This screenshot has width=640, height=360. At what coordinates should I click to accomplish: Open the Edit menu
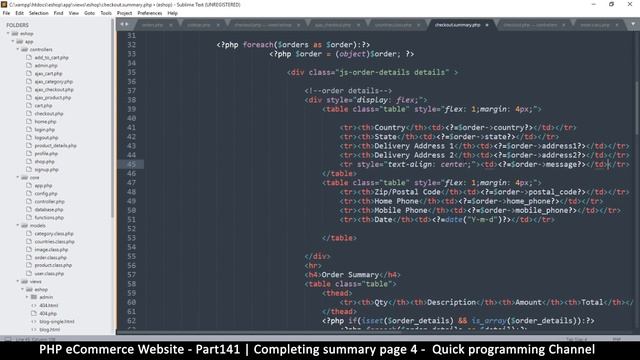pos(19,13)
